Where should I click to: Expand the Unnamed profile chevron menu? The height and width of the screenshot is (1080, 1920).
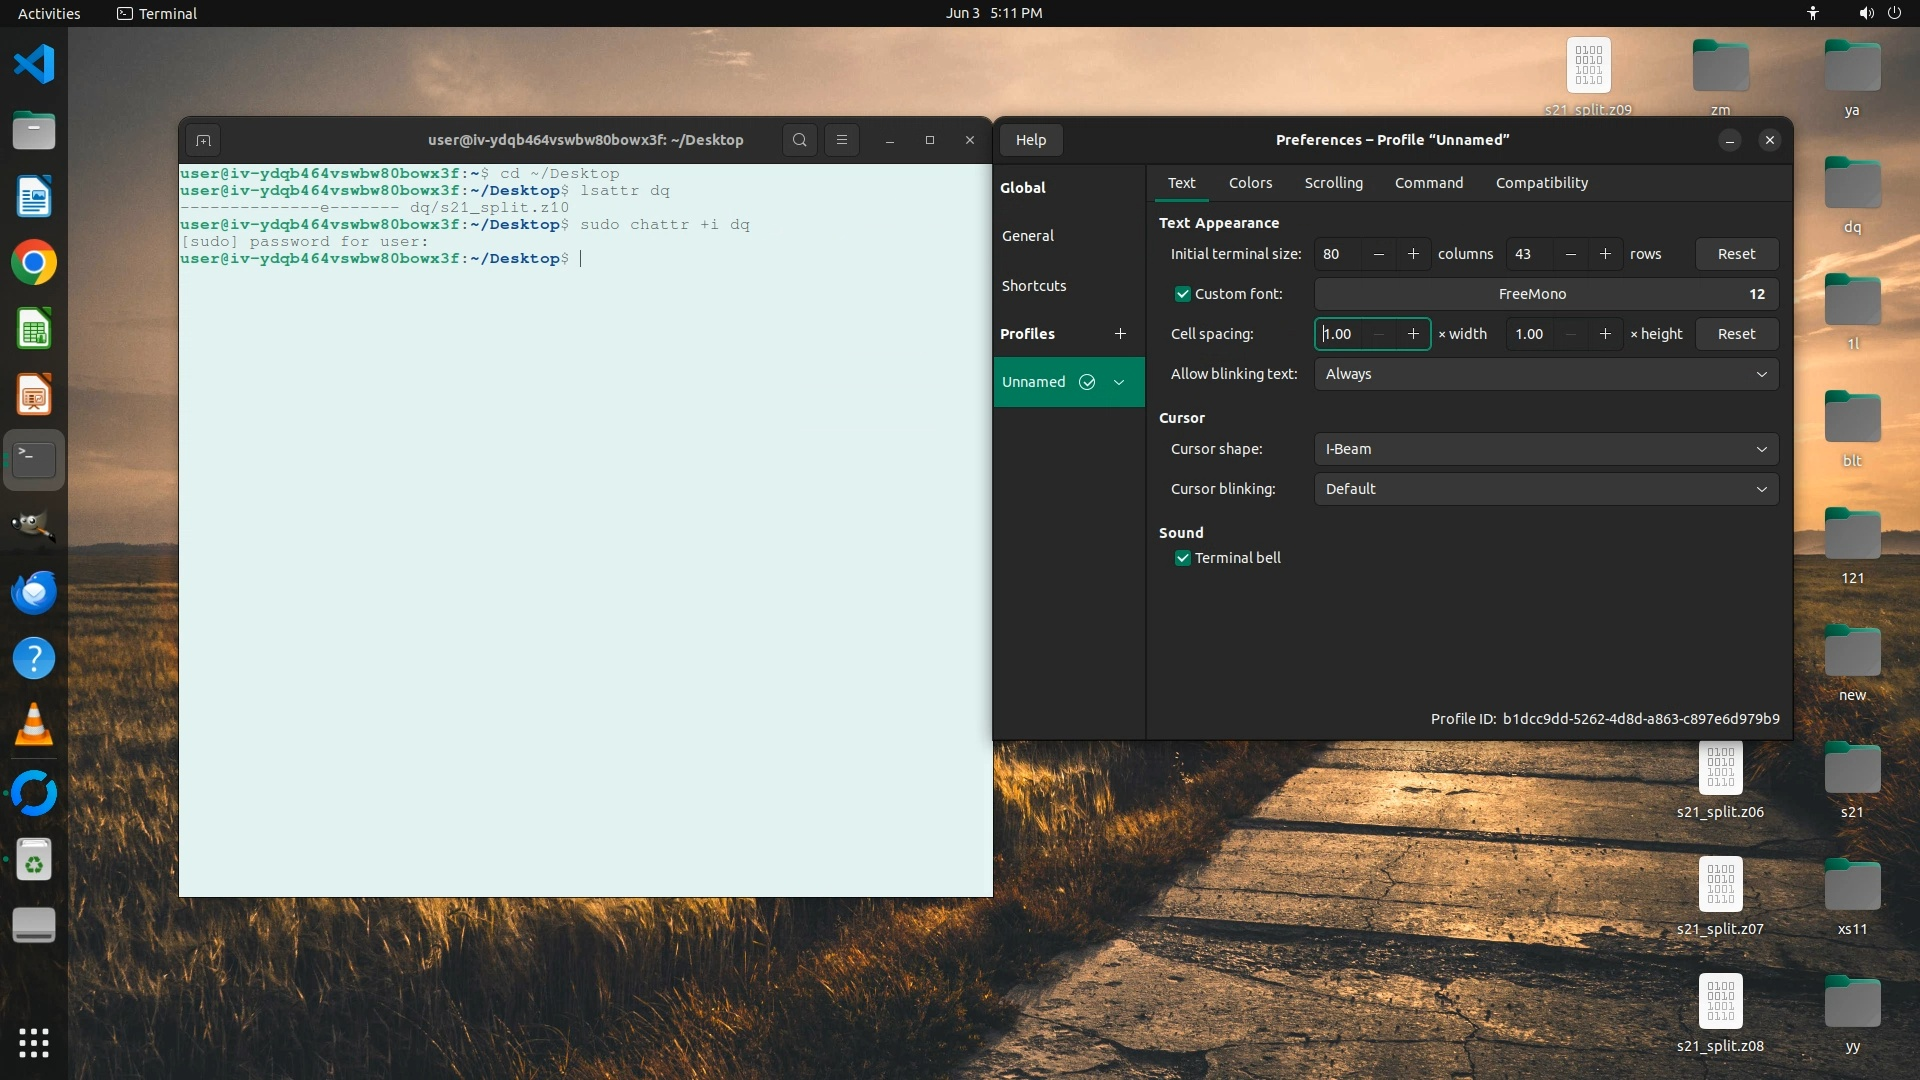[x=1119, y=382]
